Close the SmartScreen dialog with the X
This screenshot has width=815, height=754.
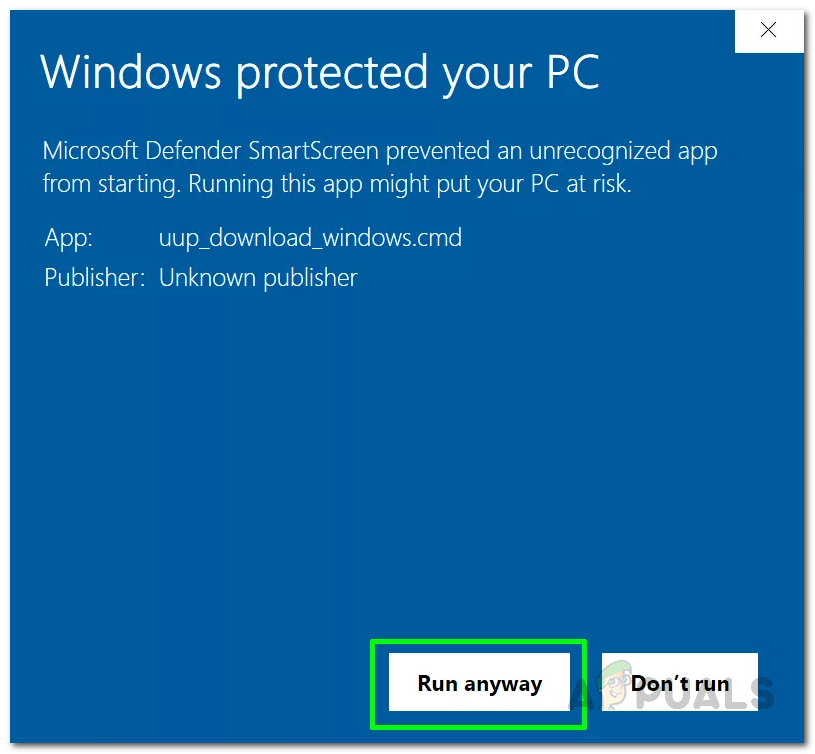coord(769,30)
